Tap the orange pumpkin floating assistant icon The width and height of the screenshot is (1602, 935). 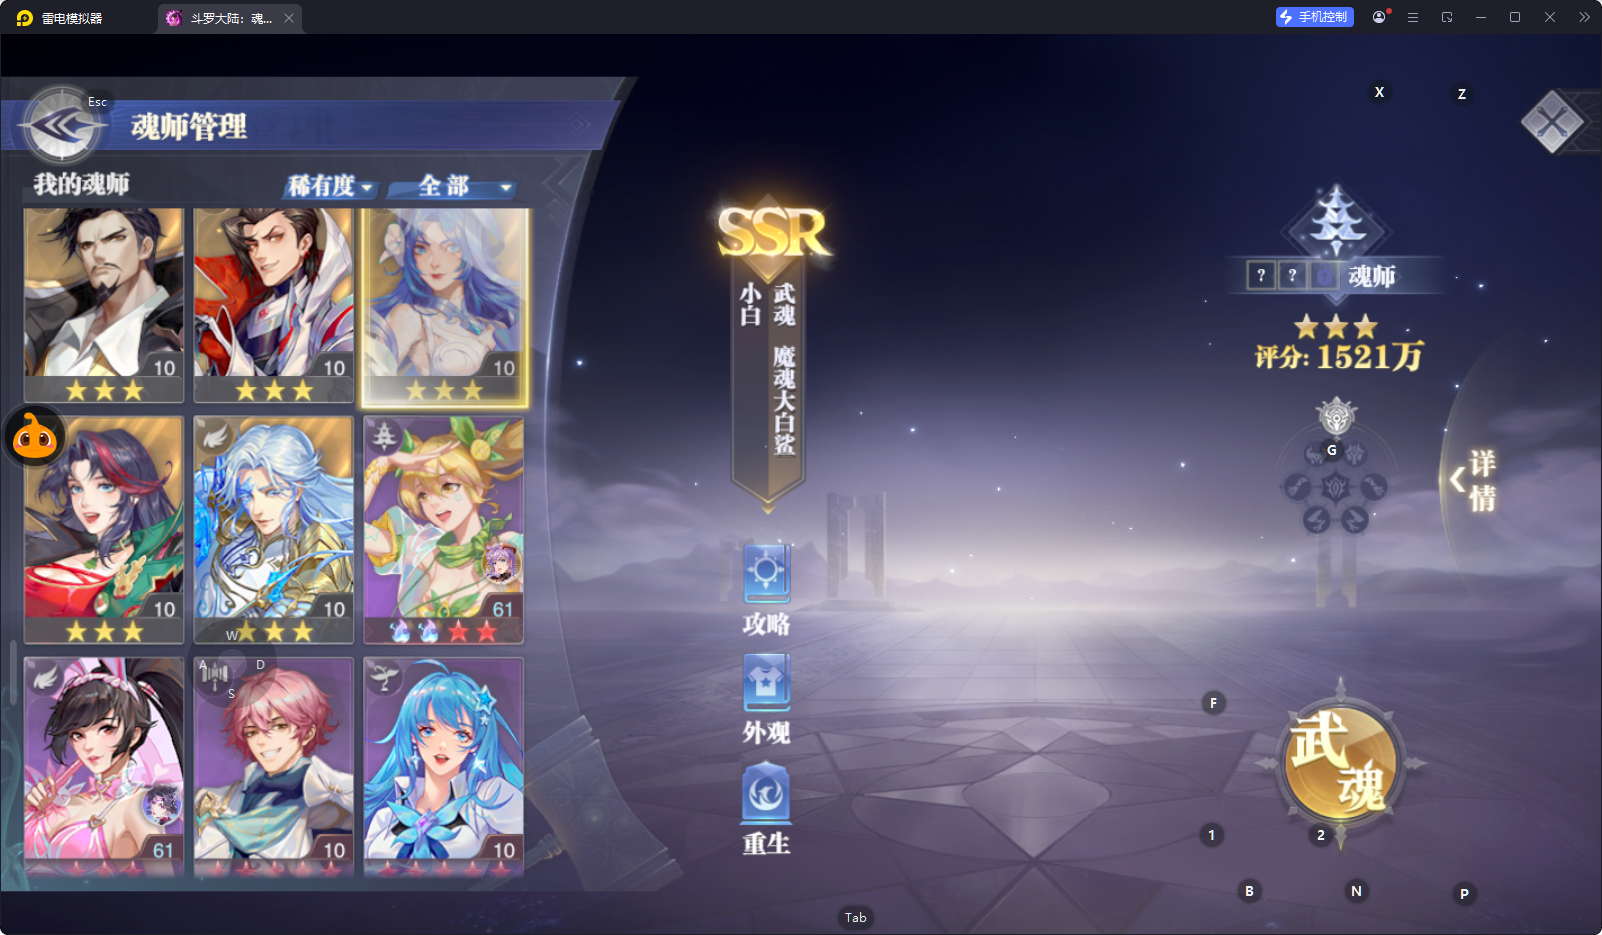point(36,436)
